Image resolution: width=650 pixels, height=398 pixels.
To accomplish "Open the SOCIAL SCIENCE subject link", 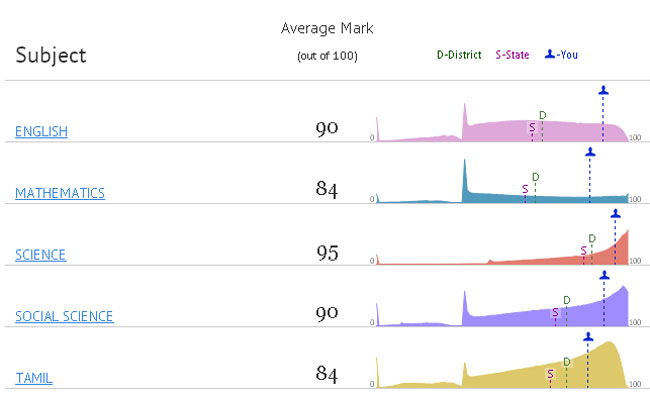I will tap(64, 316).
